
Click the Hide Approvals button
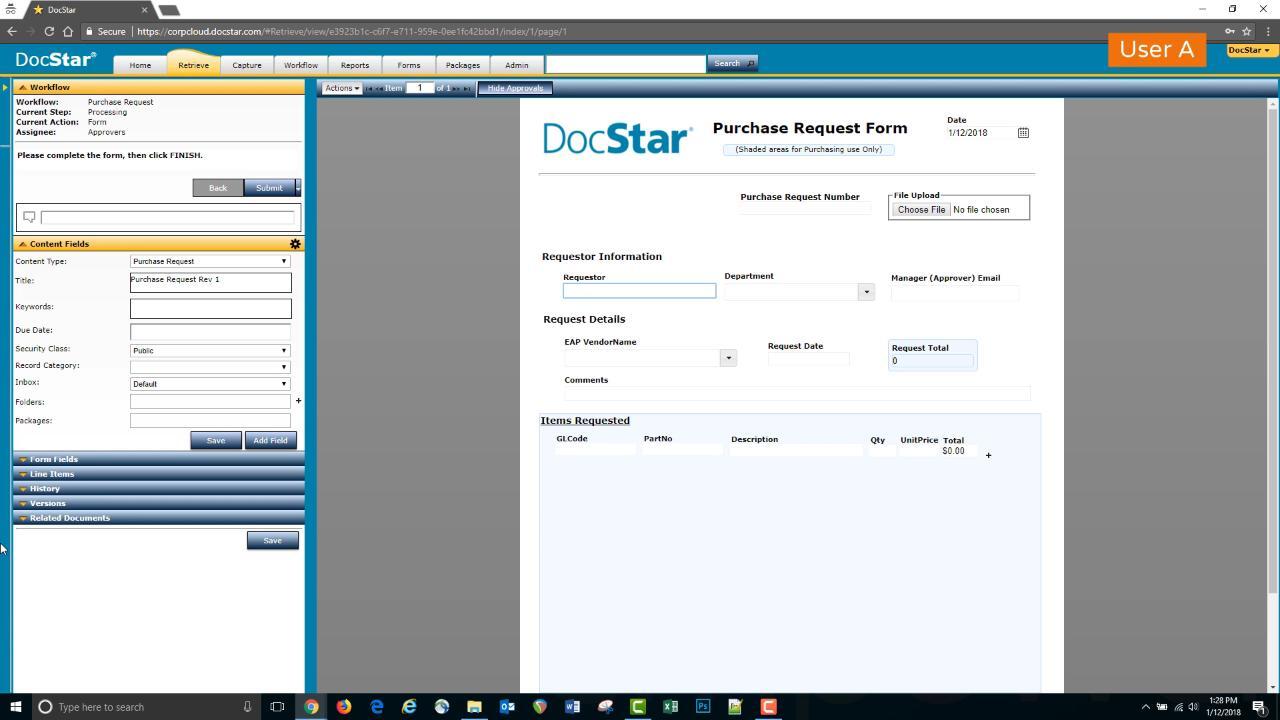click(515, 88)
